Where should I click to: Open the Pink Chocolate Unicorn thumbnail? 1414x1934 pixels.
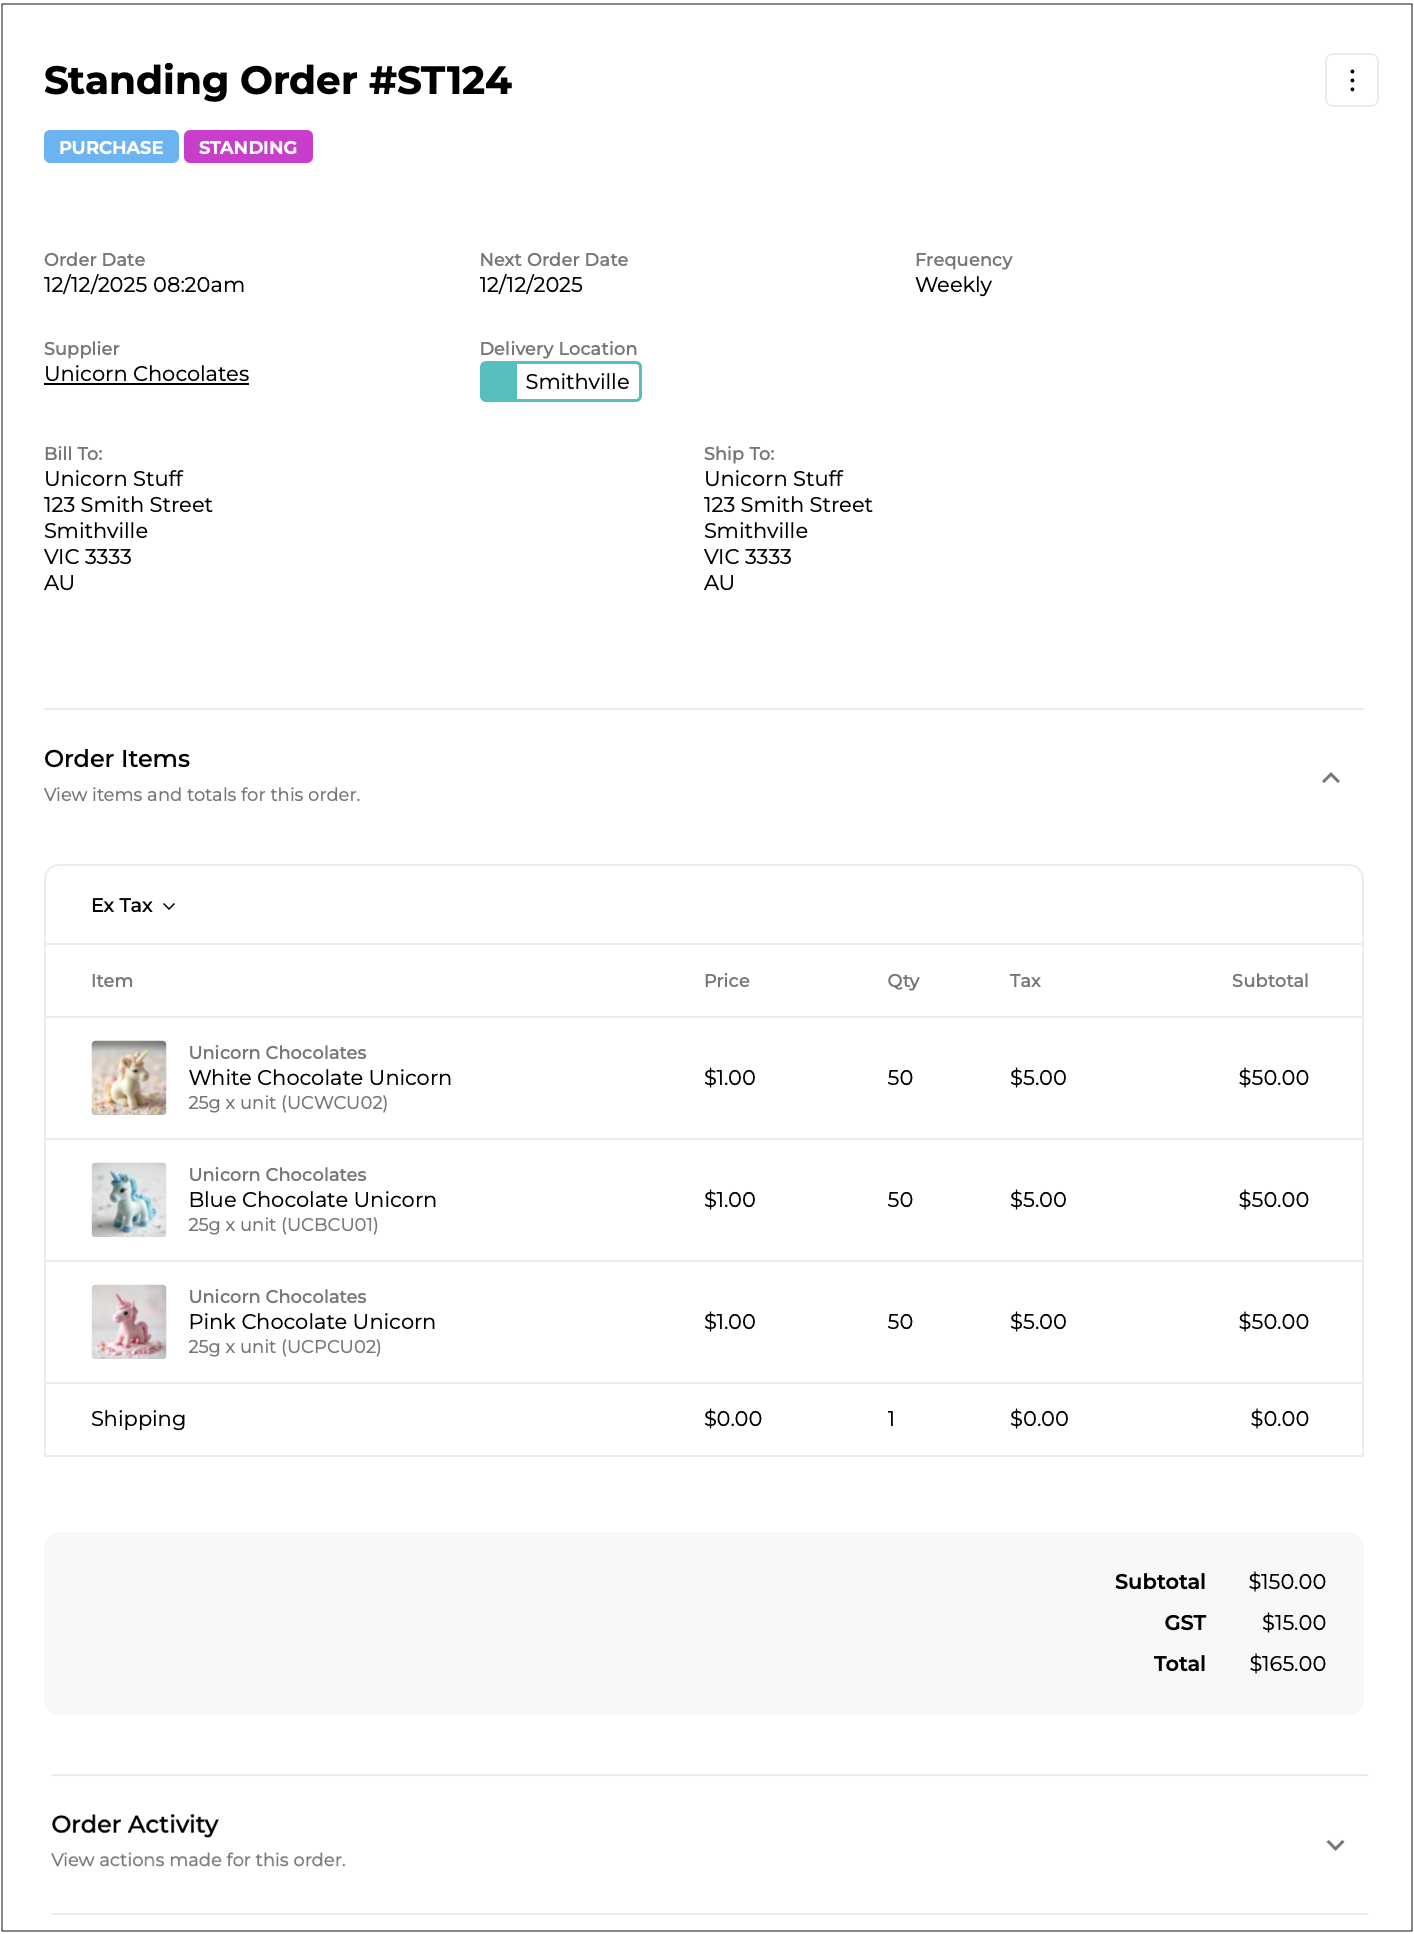point(129,1322)
